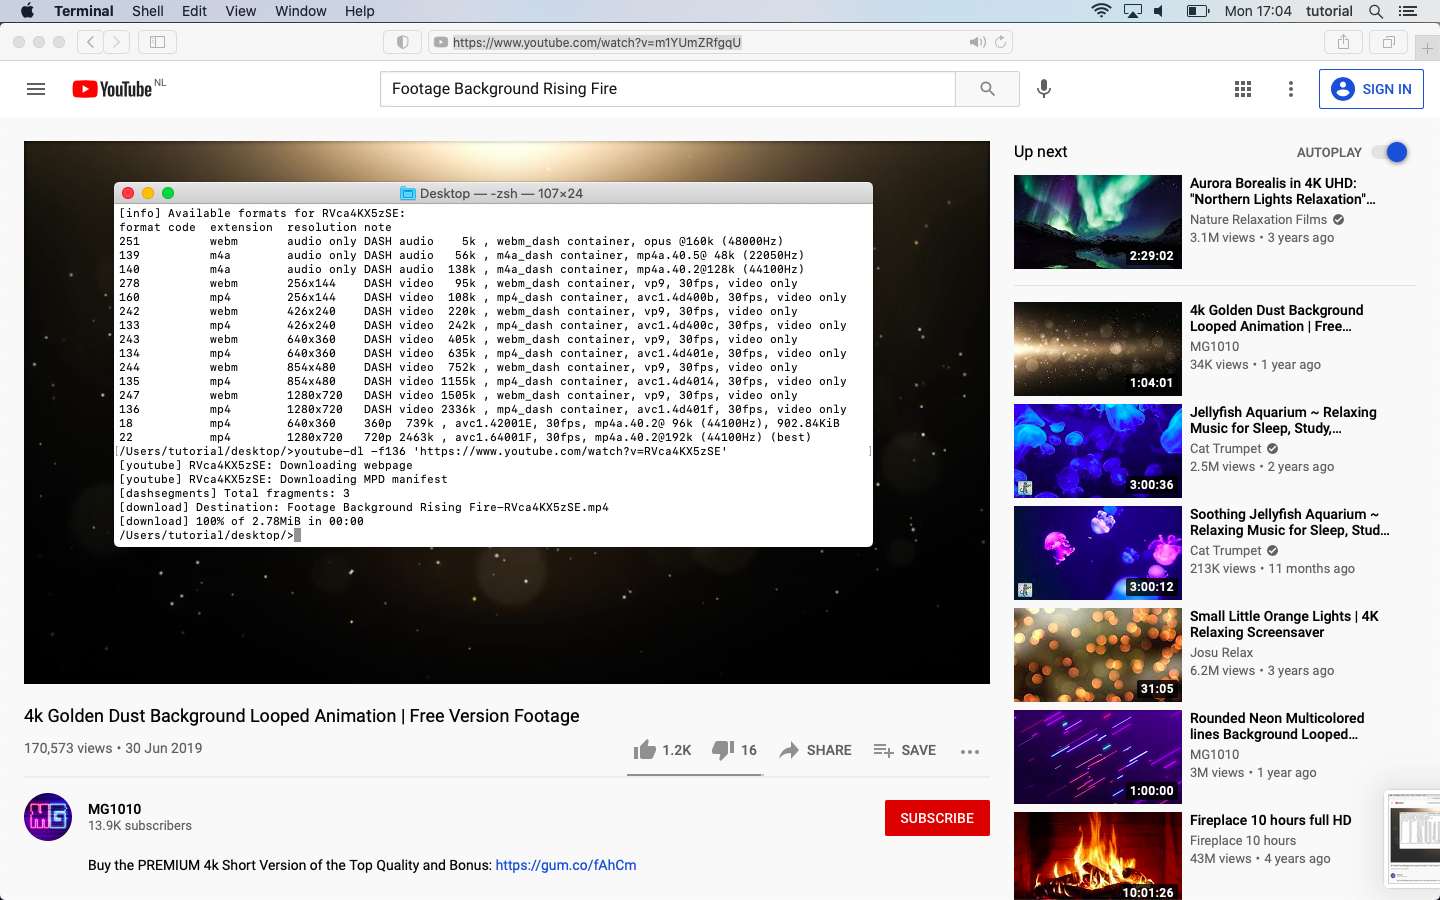Mute the tab audio in address bar

pos(976,42)
